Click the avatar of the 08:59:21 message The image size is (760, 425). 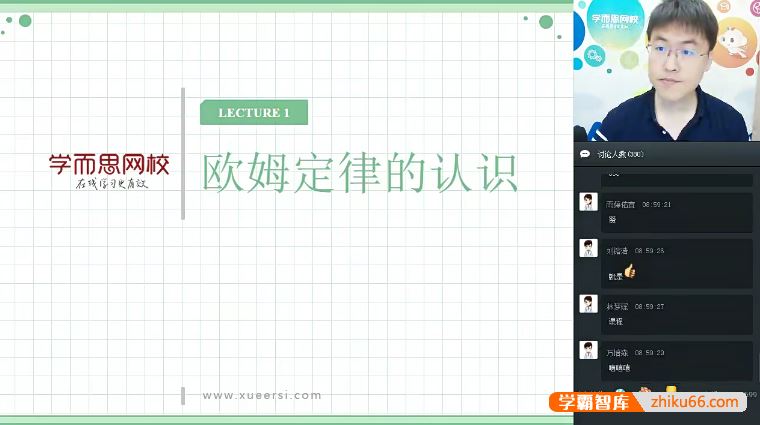[588, 202]
